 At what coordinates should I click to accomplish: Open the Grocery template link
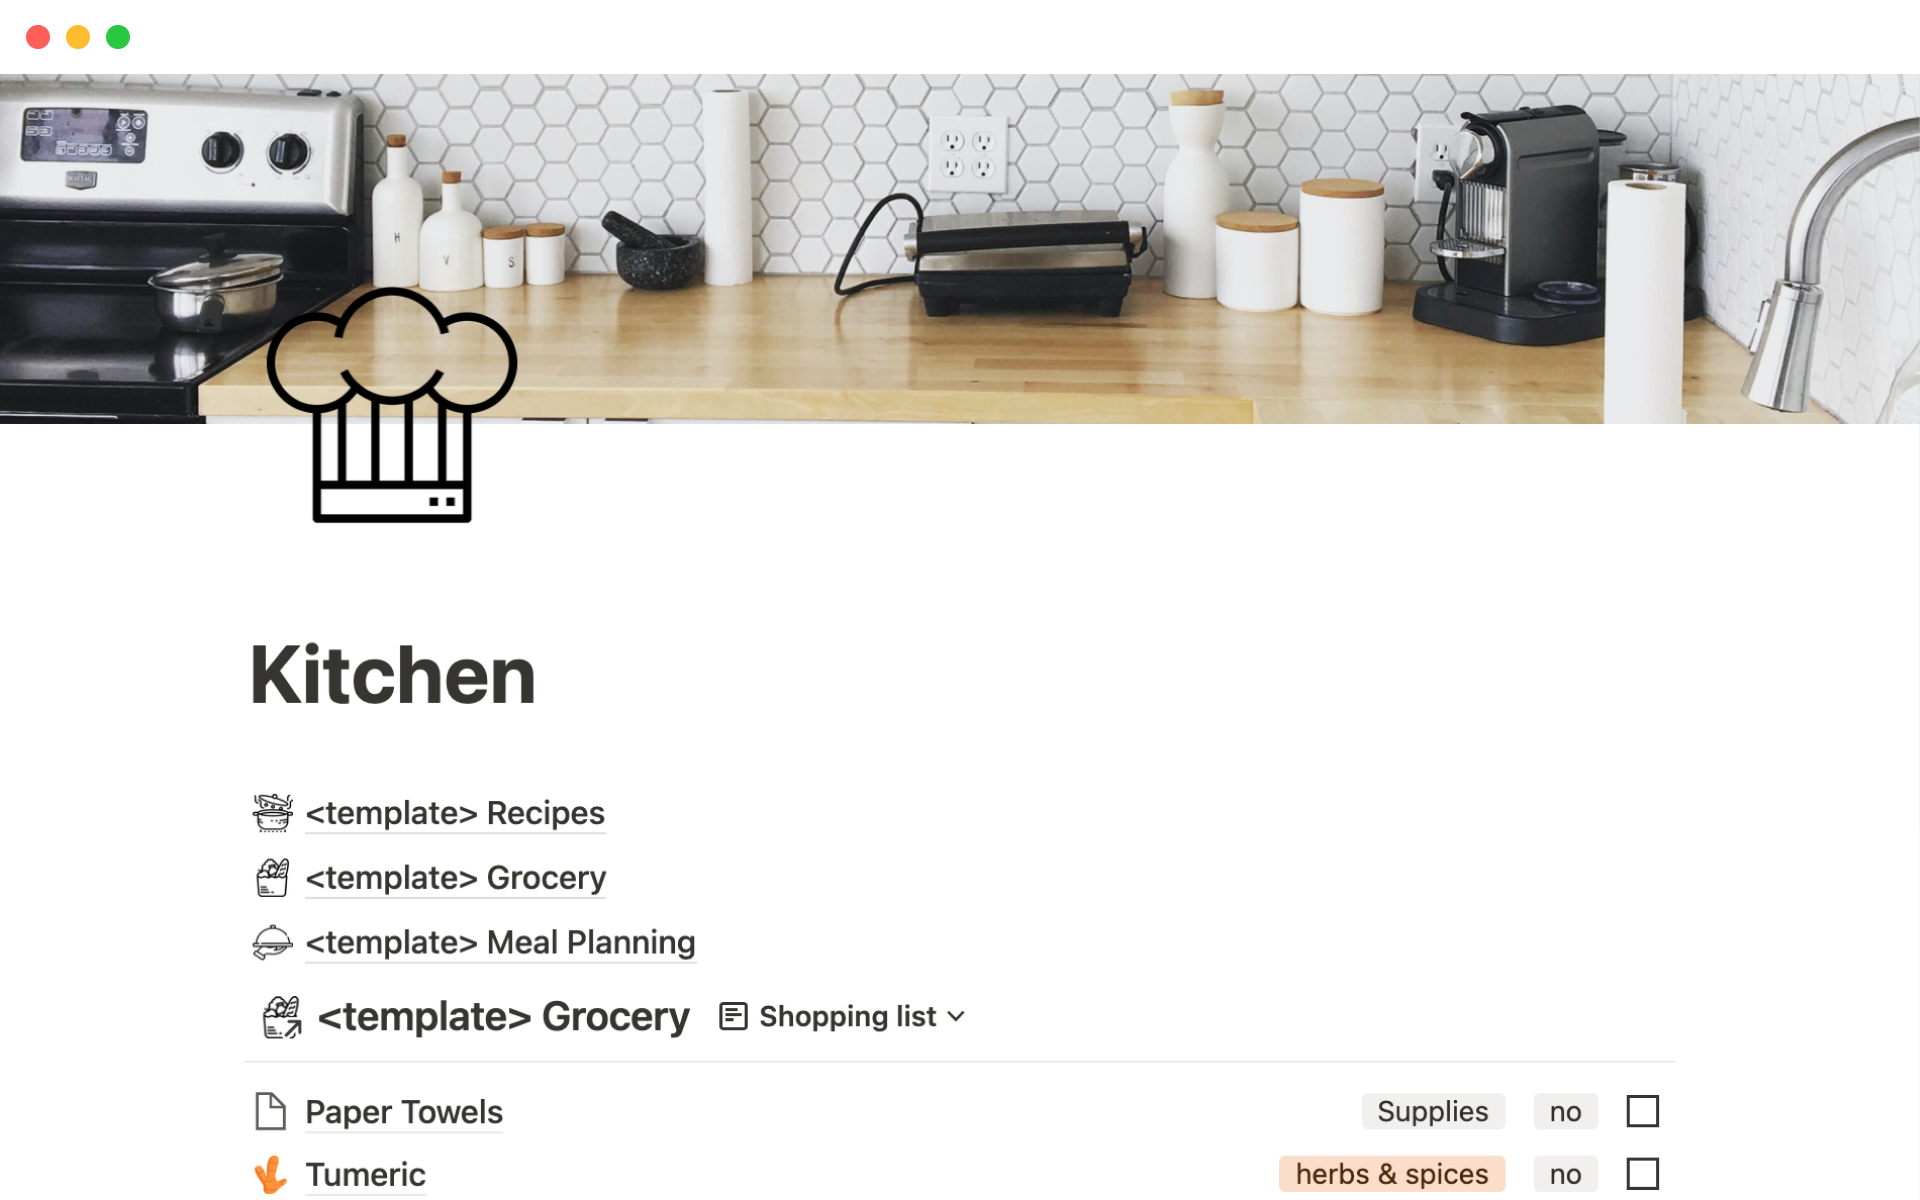click(455, 876)
